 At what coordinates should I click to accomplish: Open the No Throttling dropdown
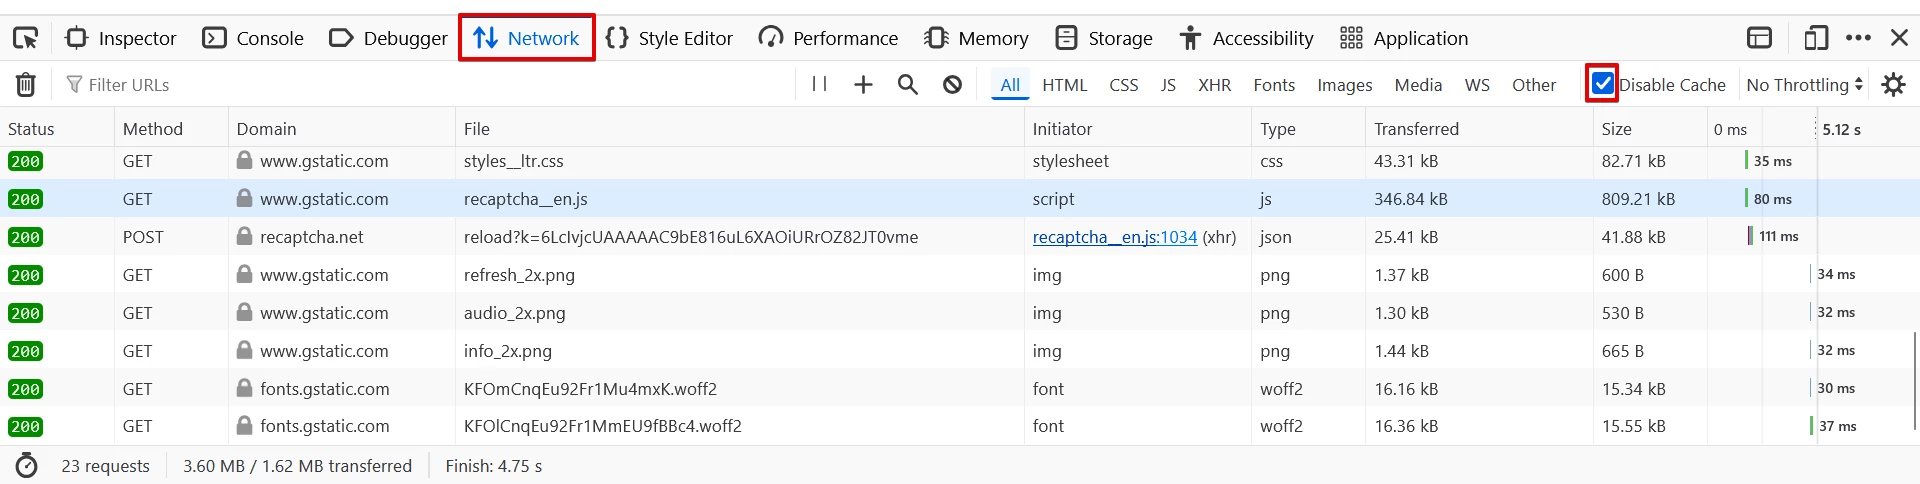point(1804,85)
